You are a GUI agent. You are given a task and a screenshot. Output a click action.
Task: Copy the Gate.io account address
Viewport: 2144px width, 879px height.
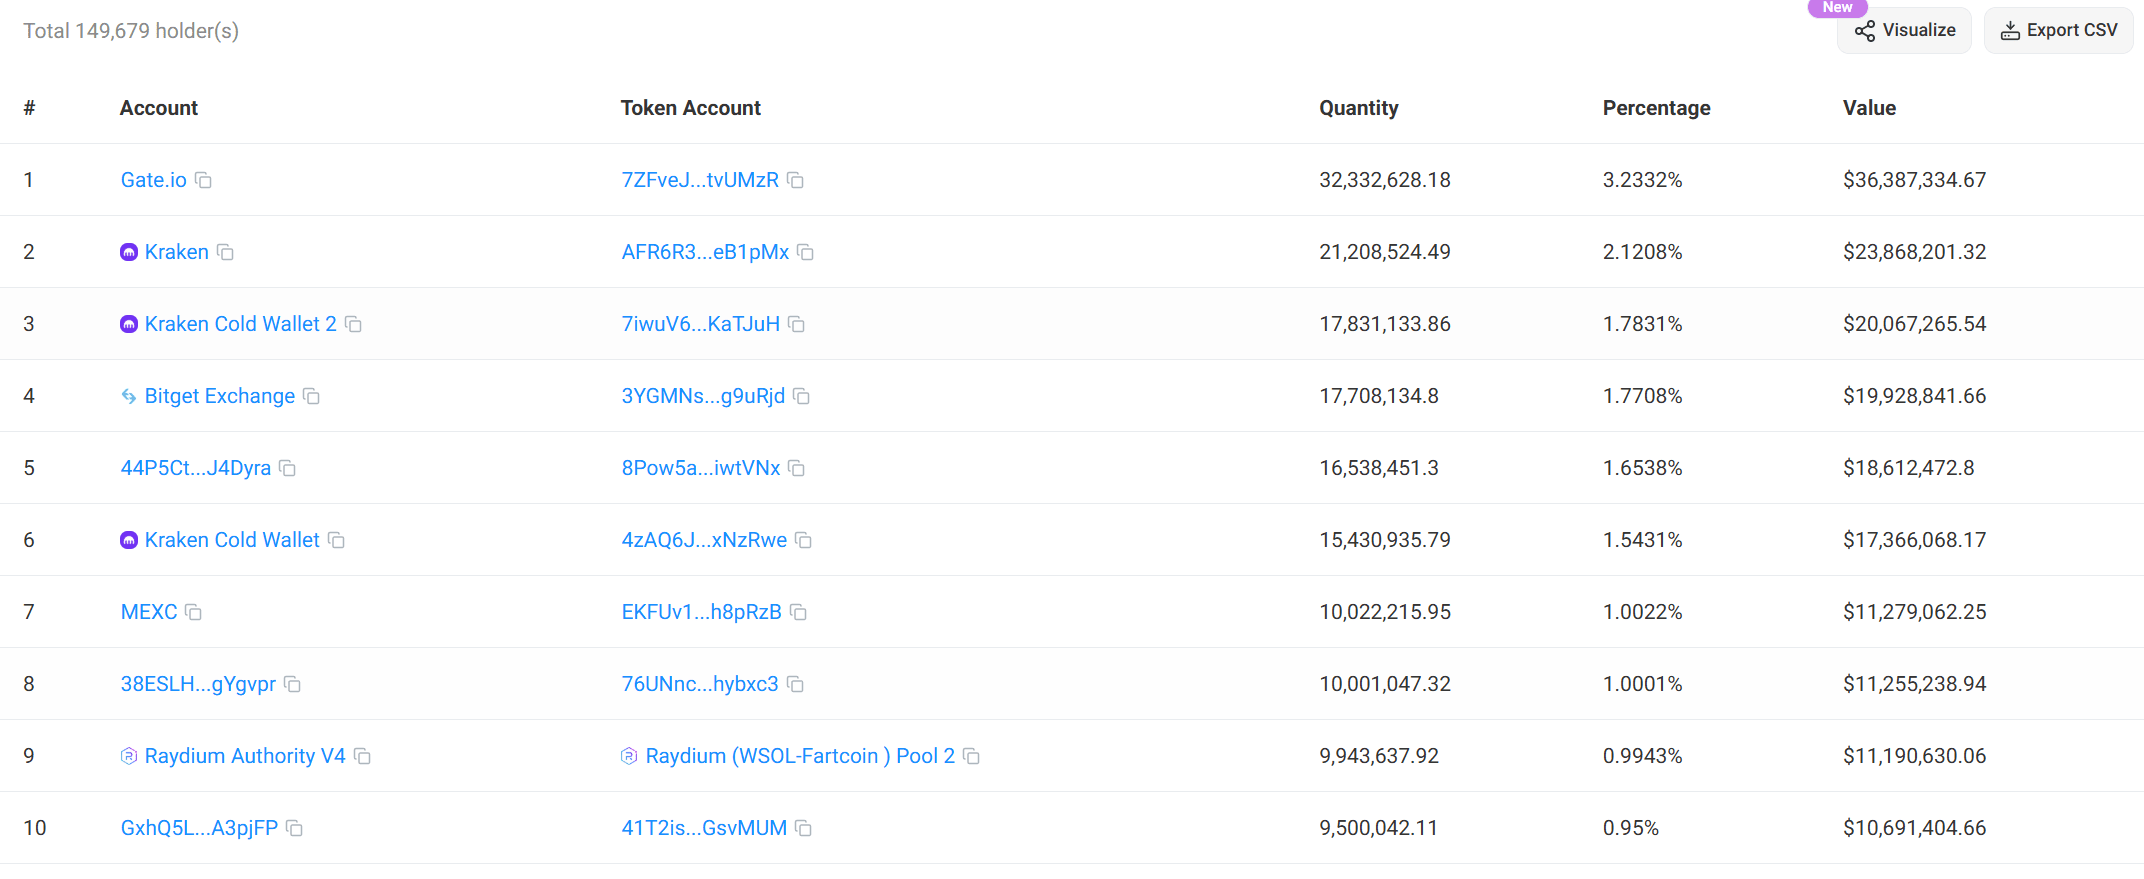pos(203,180)
